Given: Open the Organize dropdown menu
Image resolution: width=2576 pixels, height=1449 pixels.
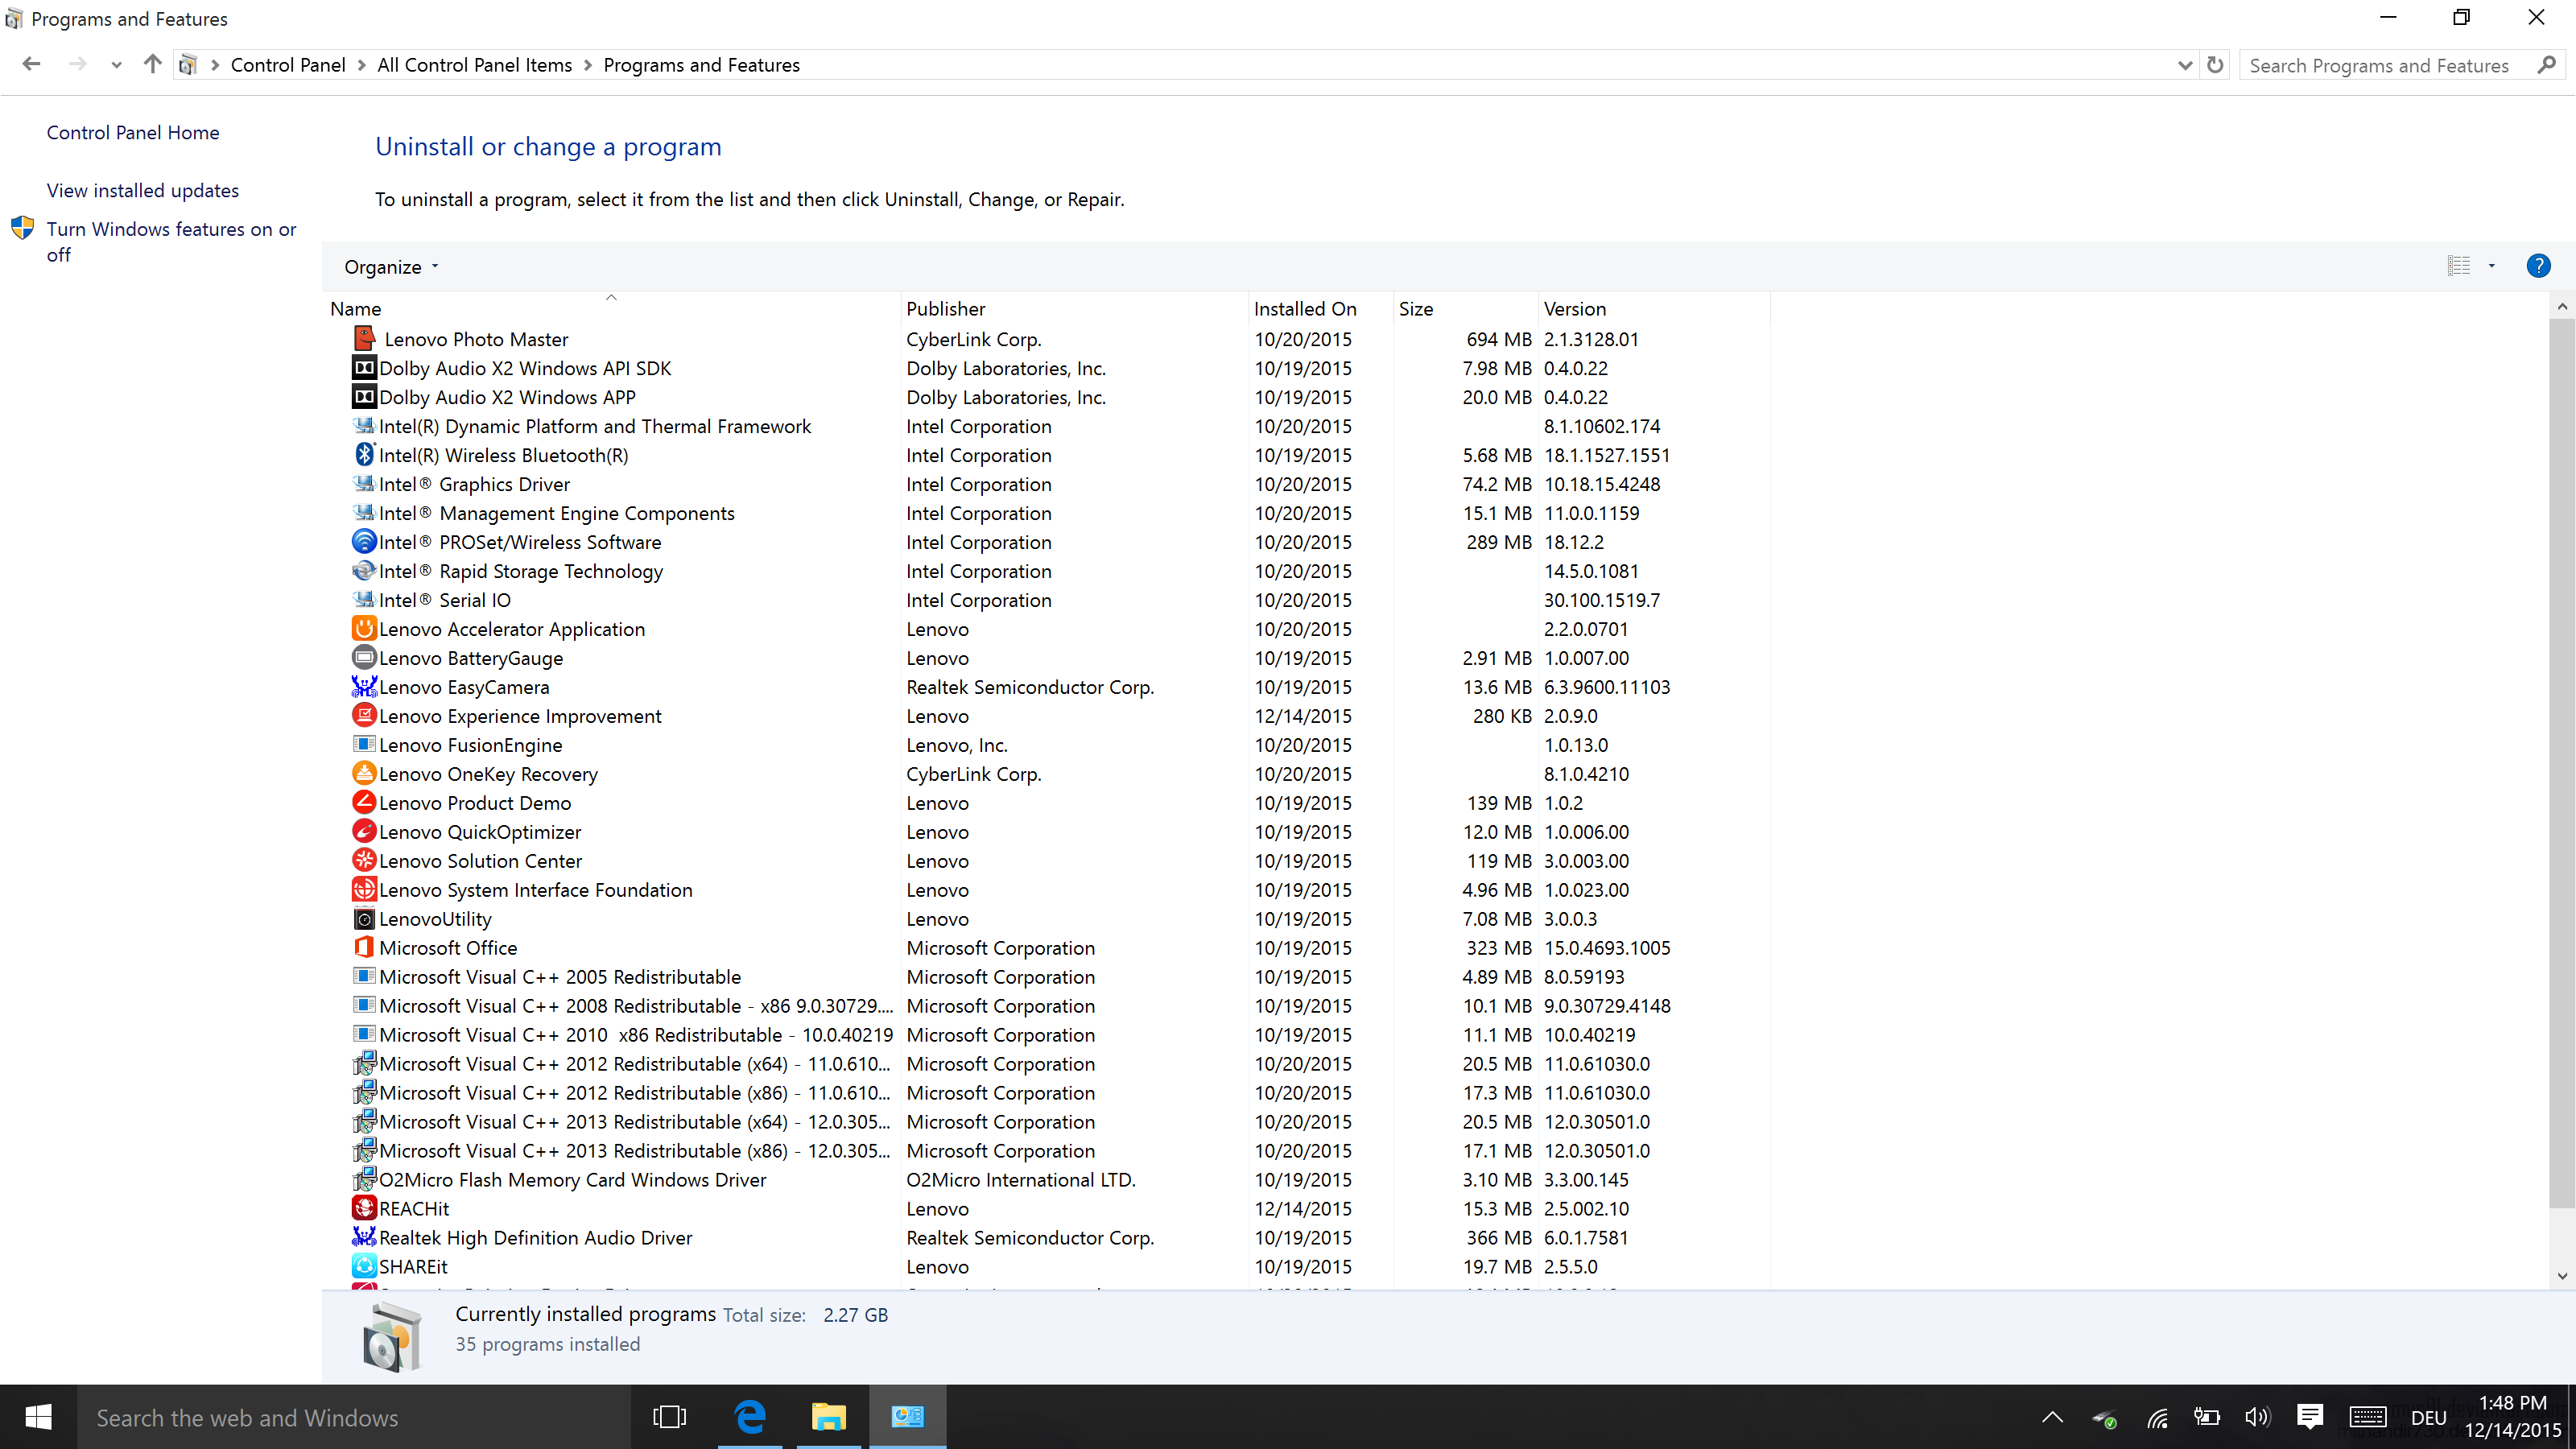Looking at the screenshot, I should (391, 267).
